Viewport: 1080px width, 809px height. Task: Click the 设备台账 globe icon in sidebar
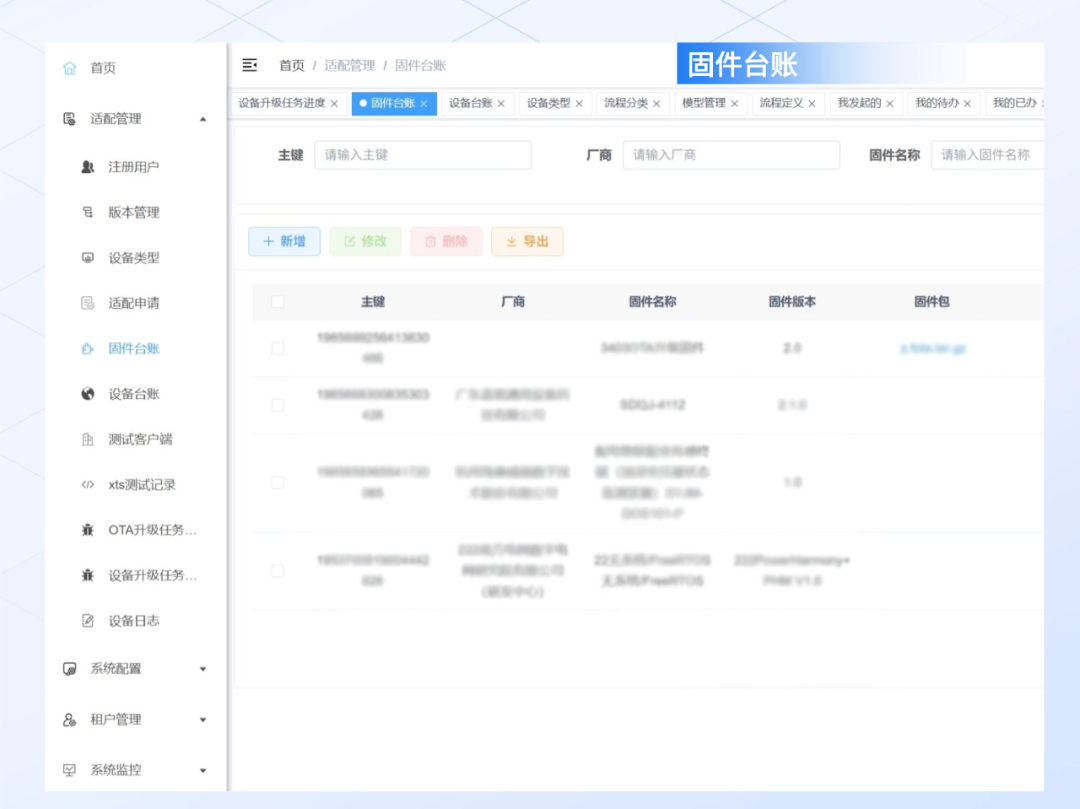tap(88, 394)
